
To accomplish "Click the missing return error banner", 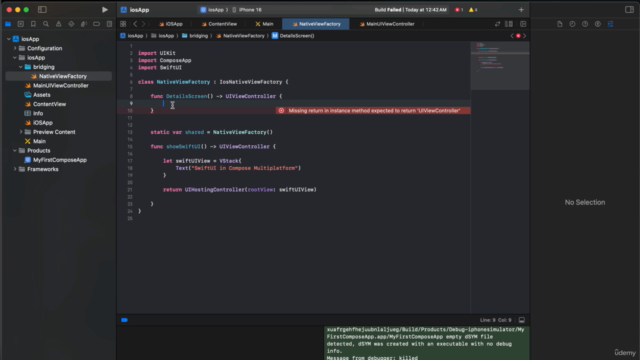I will pos(373,111).
